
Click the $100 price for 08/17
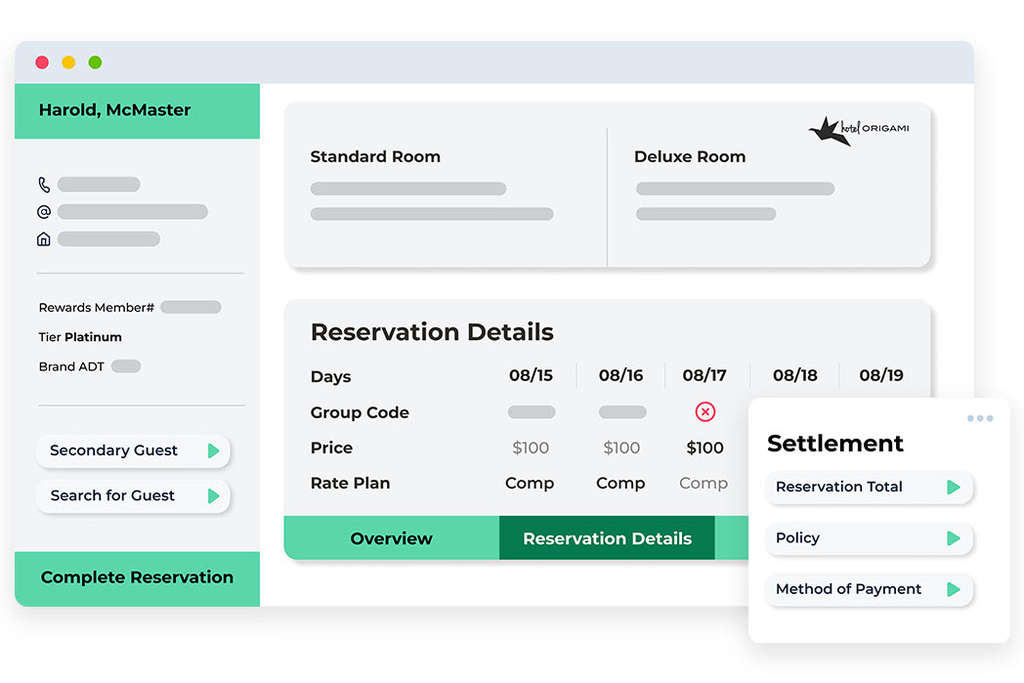(x=705, y=448)
